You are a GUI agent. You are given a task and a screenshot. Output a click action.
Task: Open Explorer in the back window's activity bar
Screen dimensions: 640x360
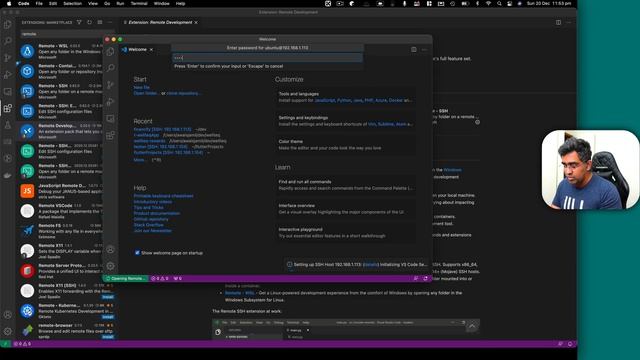click(8, 24)
